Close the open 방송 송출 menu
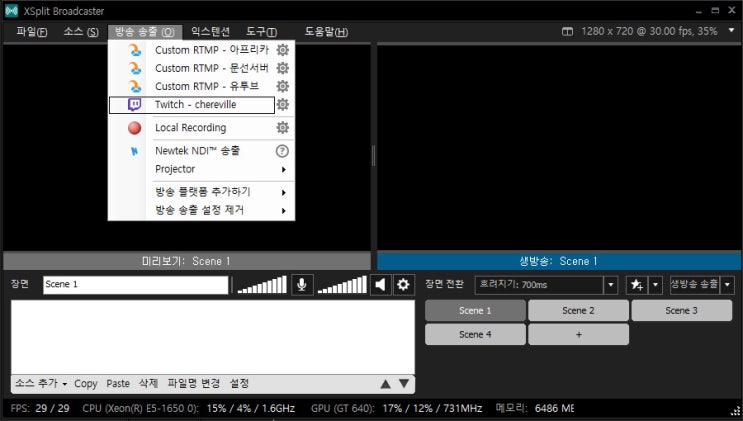The height and width of the screenshot is (421, 743). coord(145,32)
